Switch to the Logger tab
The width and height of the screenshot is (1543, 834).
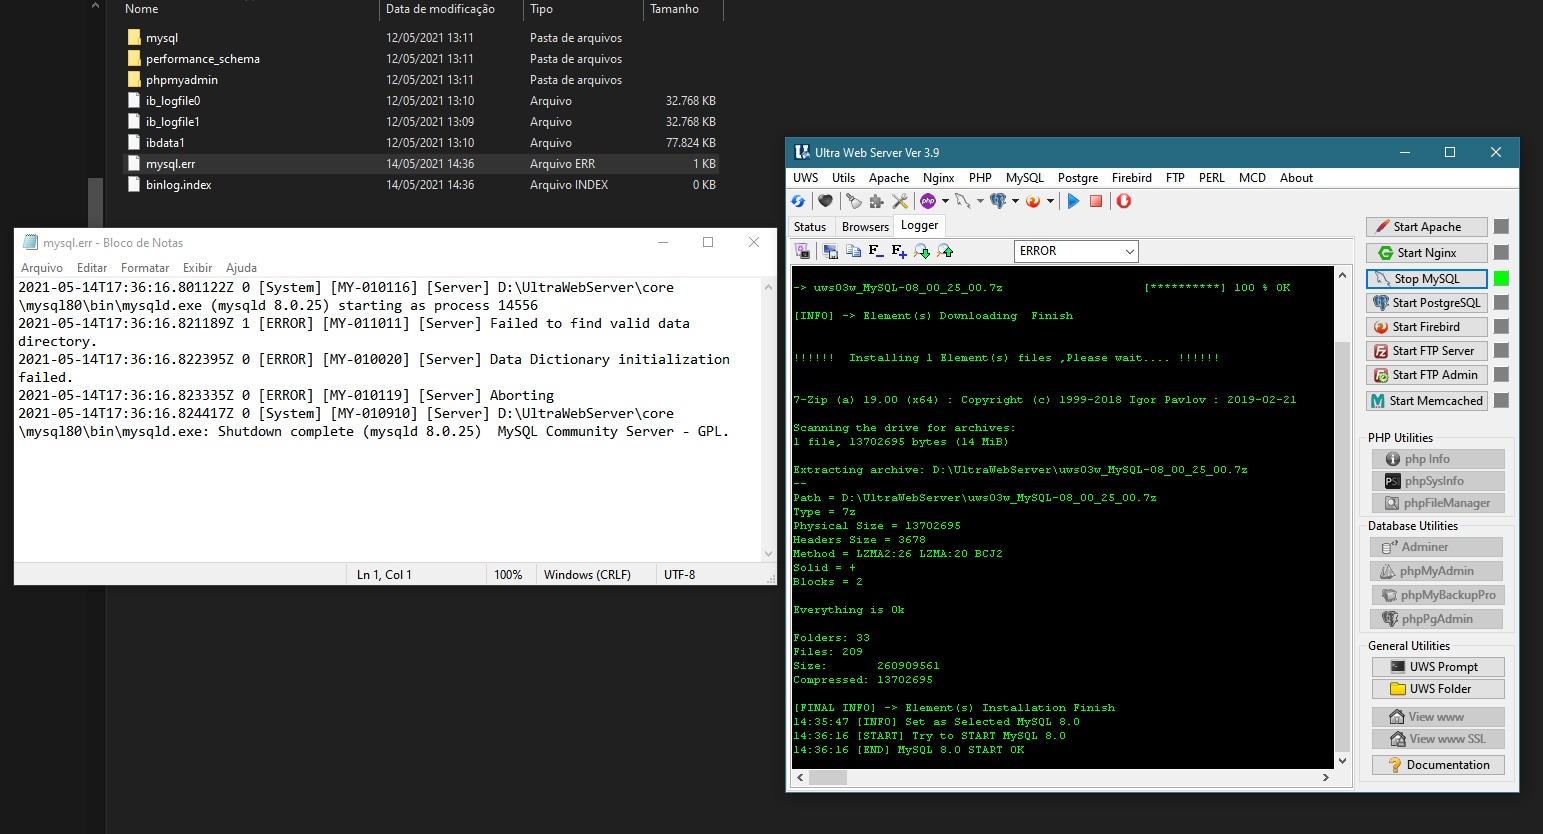[x=919, y=225]
